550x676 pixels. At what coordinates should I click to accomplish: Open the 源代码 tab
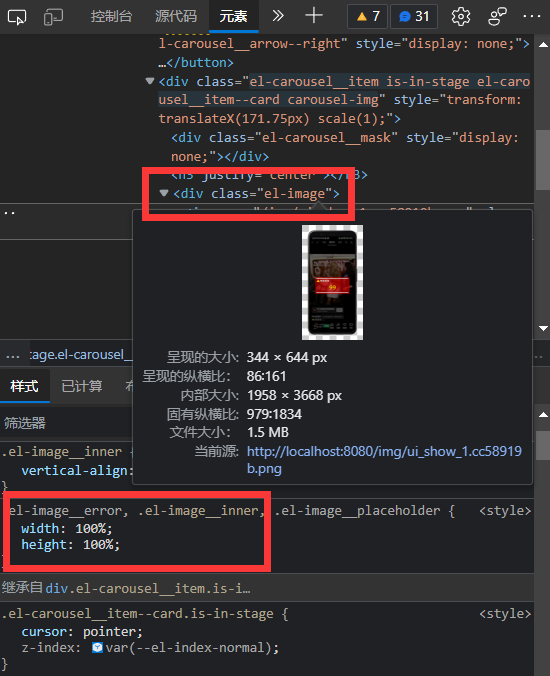point(176,16)
